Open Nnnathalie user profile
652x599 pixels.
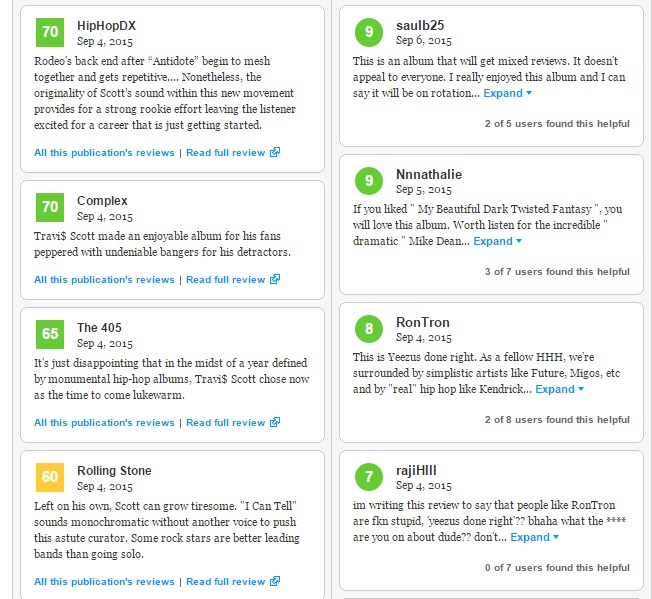tap(428, 174)
